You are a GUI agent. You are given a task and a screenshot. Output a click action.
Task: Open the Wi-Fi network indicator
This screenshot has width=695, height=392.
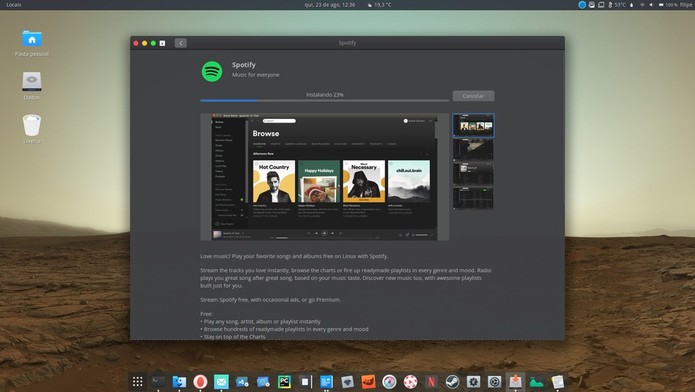[x=642, y=4]
